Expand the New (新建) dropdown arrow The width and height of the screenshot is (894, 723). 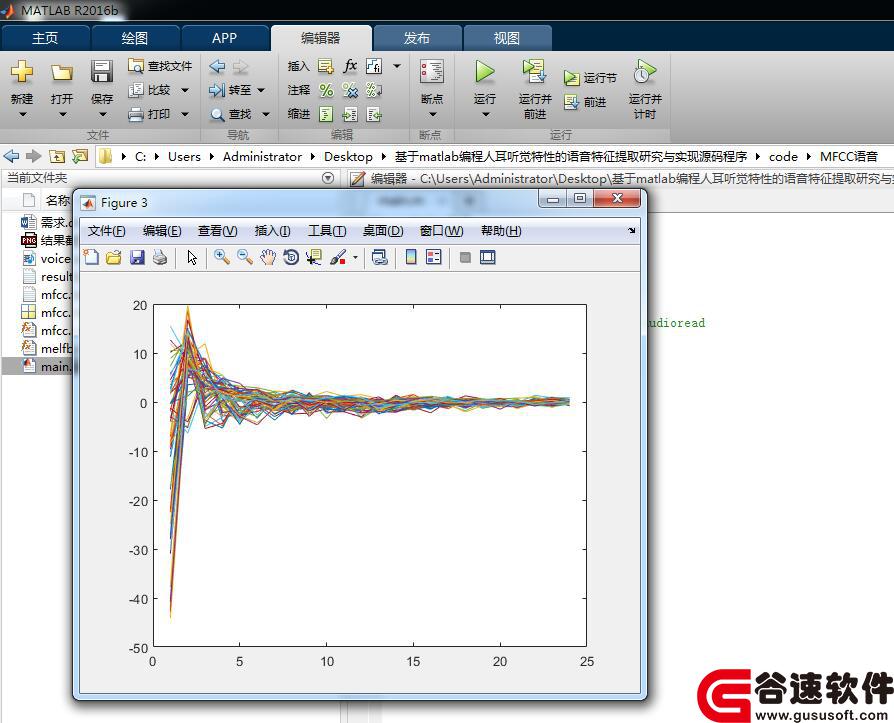[22, 114]
